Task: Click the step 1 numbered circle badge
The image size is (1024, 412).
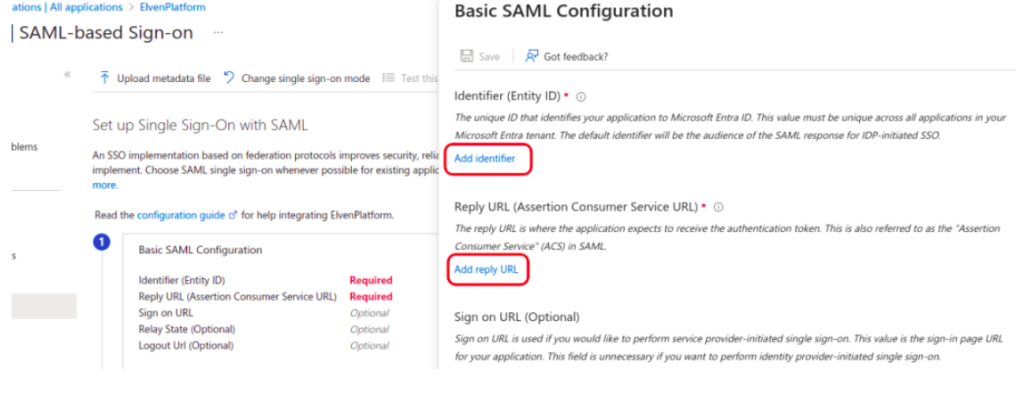Action: click(100, 243)
